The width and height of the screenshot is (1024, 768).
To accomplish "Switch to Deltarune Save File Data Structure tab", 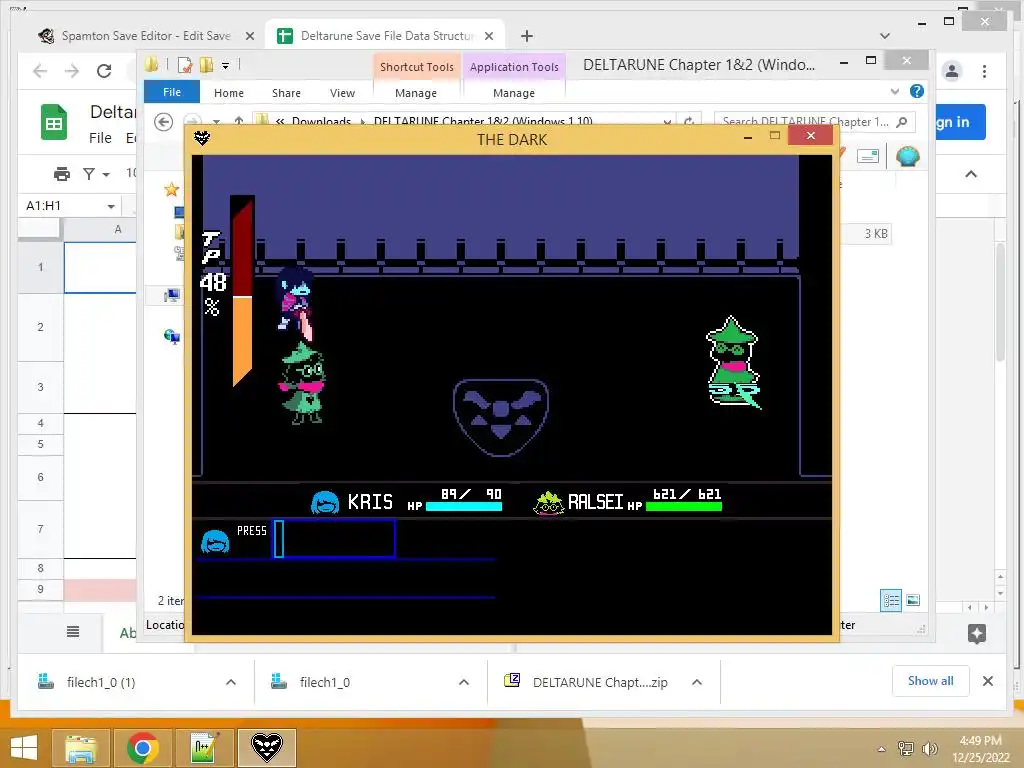I will (x=385, y=36).
